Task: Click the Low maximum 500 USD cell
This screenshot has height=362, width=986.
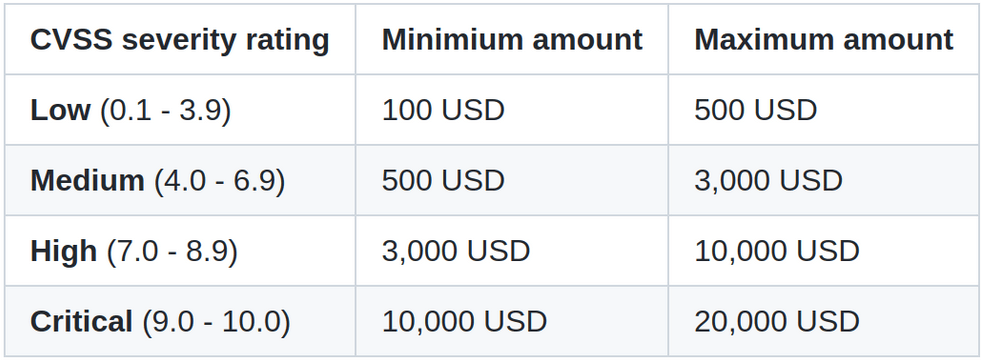Action: pyautogui.click(x=824, y=109)
